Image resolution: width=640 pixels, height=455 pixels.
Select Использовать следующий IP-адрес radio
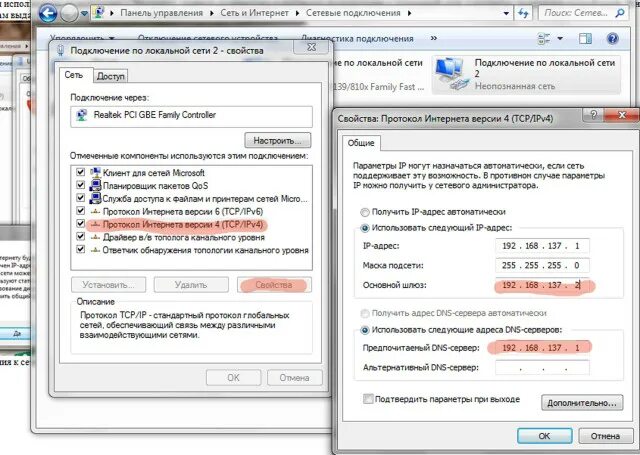(365, 228)
